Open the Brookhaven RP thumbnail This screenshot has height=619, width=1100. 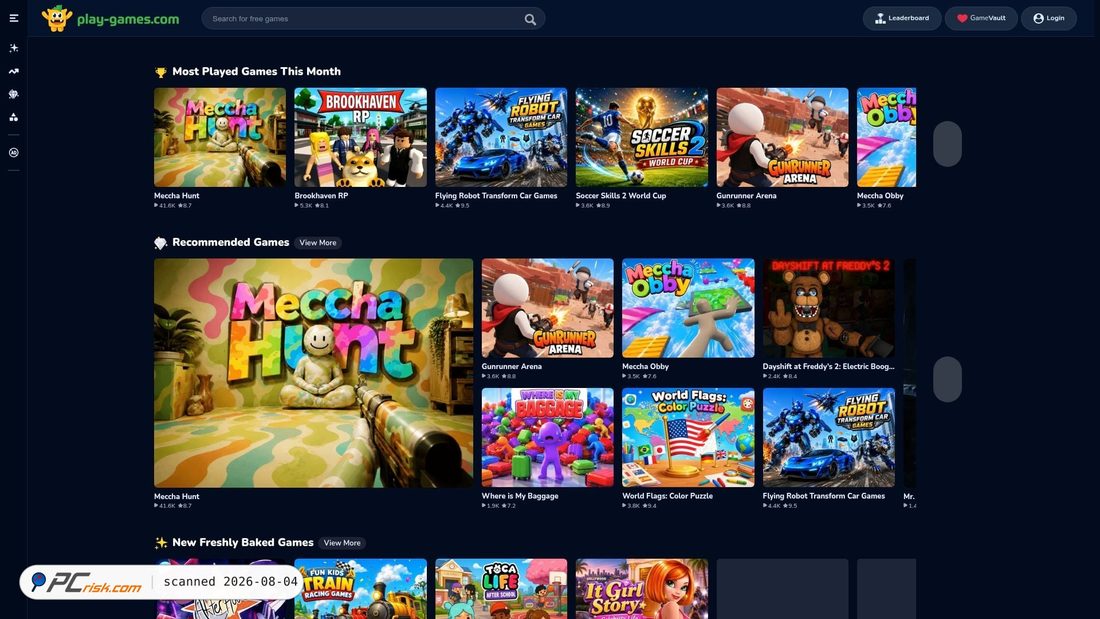361,138
